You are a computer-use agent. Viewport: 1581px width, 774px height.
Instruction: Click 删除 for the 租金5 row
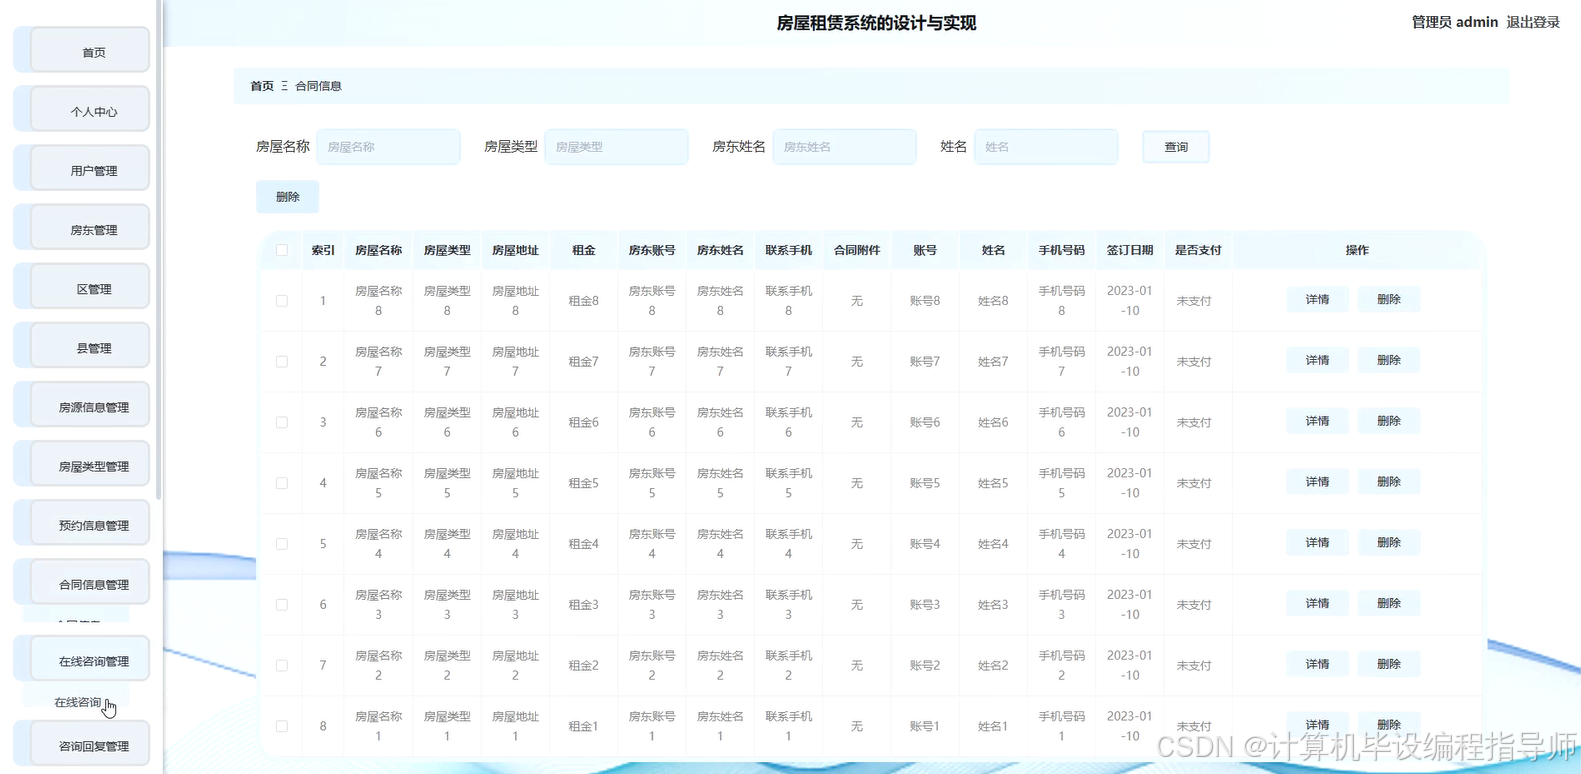[1388, 482]
